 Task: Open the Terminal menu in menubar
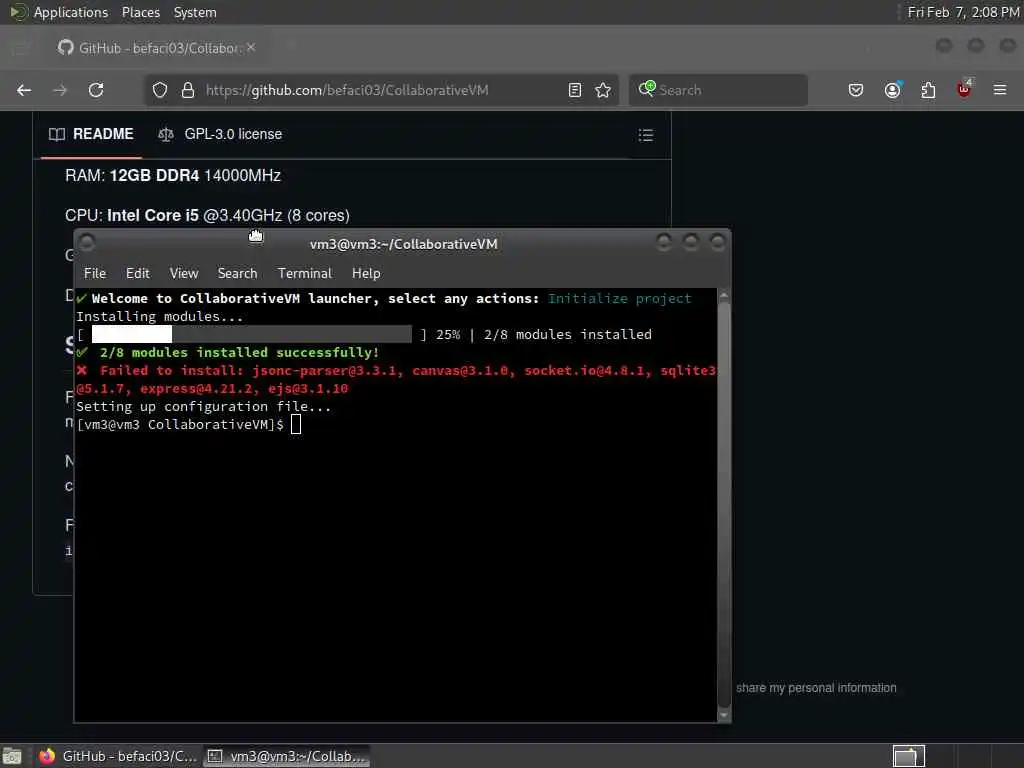(x=304, y=273)
